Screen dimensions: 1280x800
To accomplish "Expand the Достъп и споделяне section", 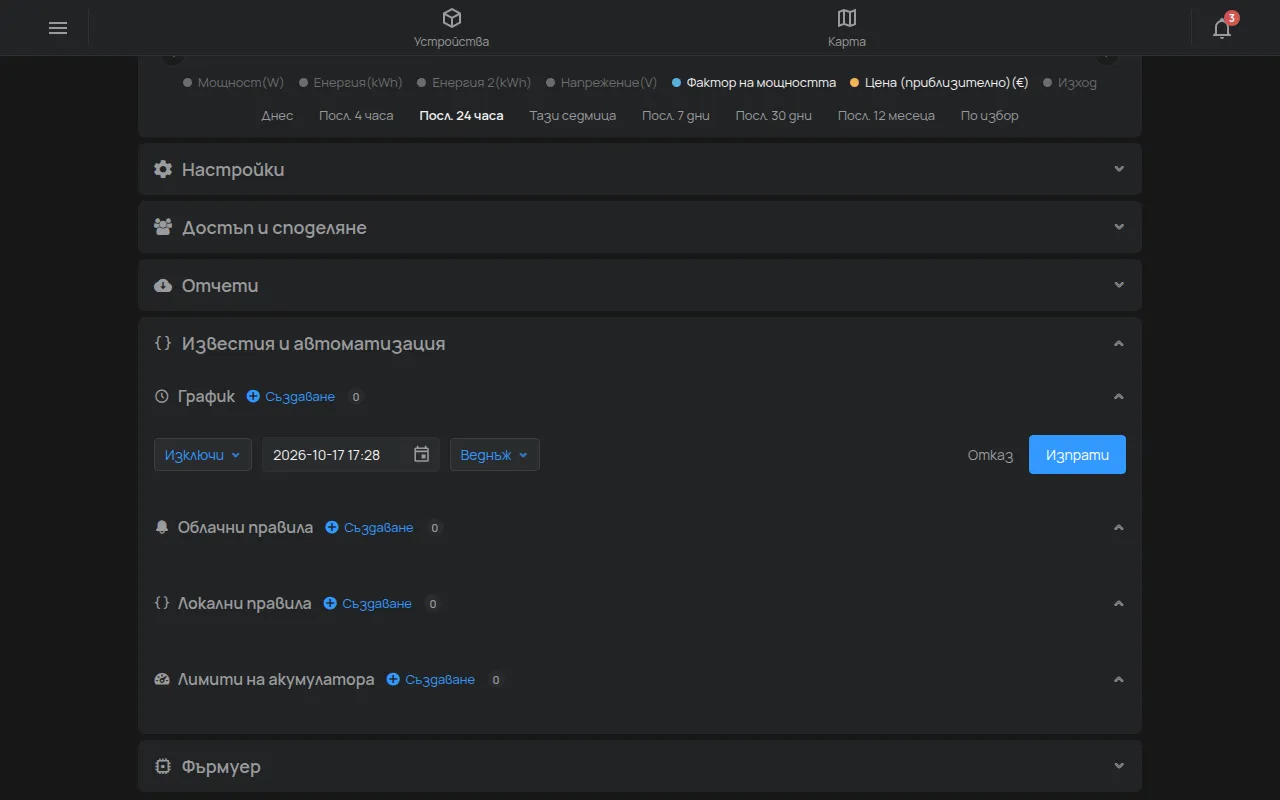I will (640, 227).
